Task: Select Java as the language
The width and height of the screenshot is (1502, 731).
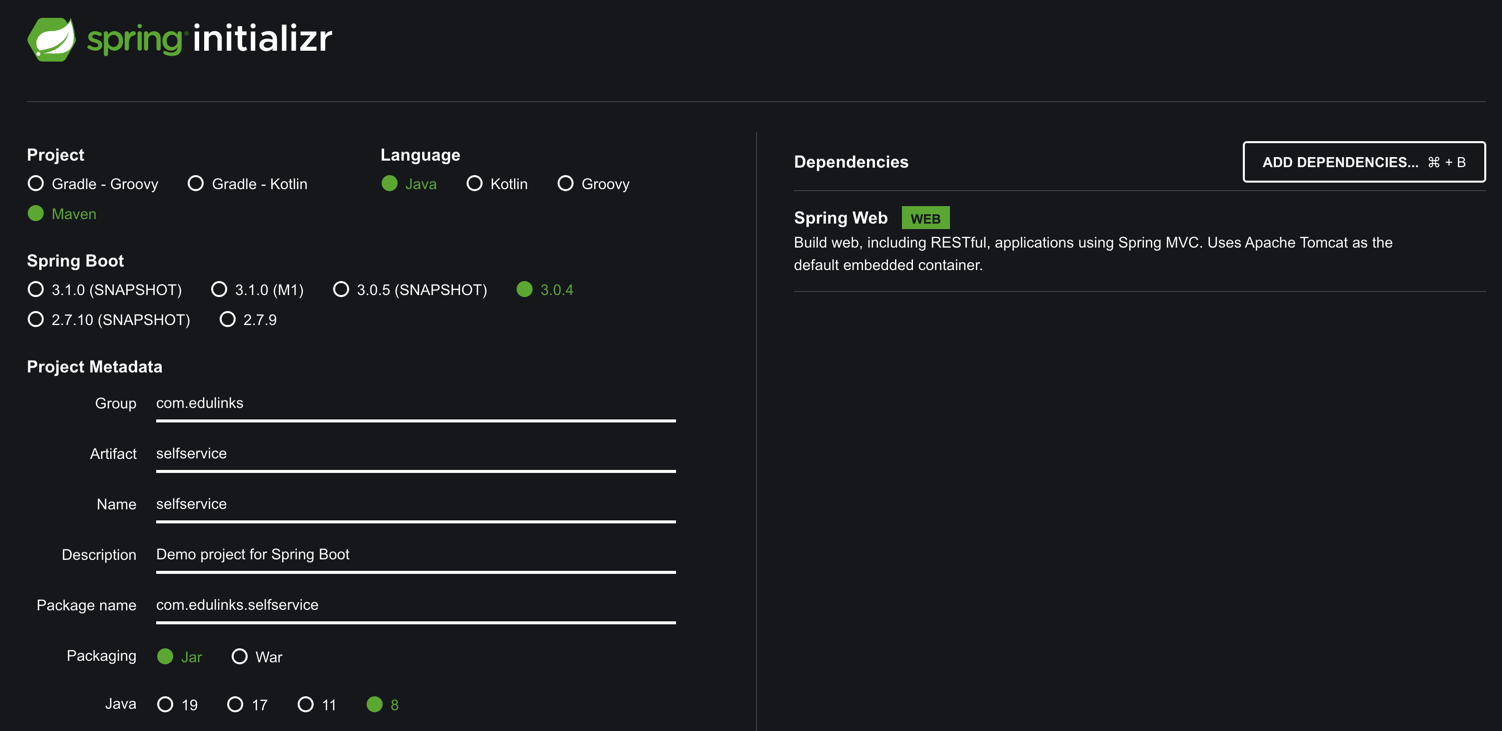Action: pyautogui.click(x=409, y=184)
